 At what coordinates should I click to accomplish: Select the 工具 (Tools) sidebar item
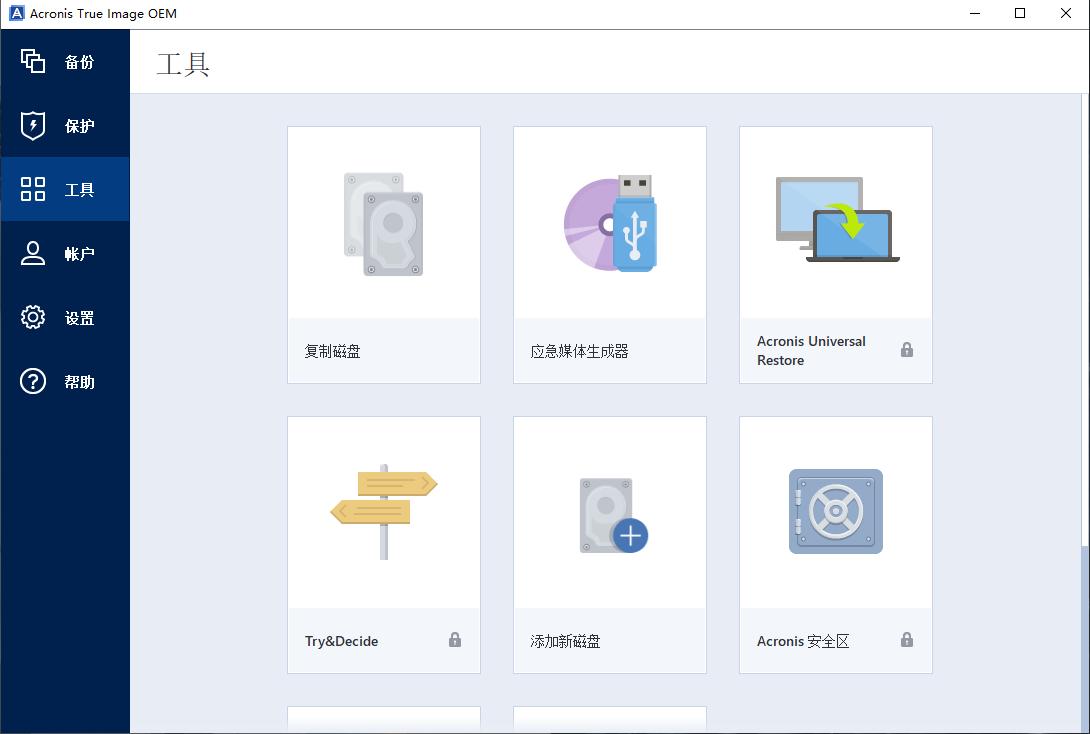[65, 190]
